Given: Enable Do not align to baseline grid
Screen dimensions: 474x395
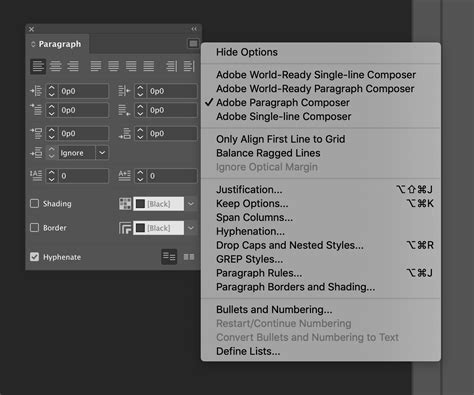Looking at the screenshot, I should pyautogui.click(x=169, y=257).
